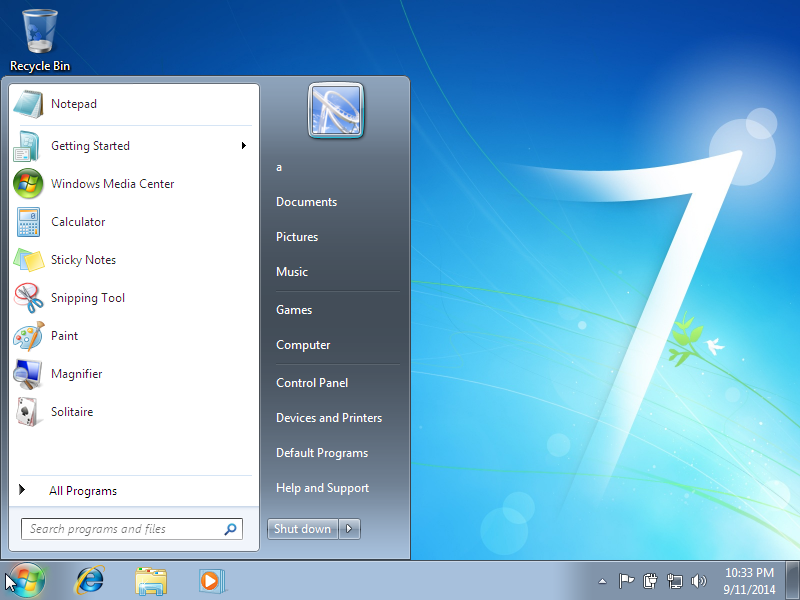This screenshot has width=800, height=600.
Task: Click the volume speaker icon
Action: coord(698,581)
